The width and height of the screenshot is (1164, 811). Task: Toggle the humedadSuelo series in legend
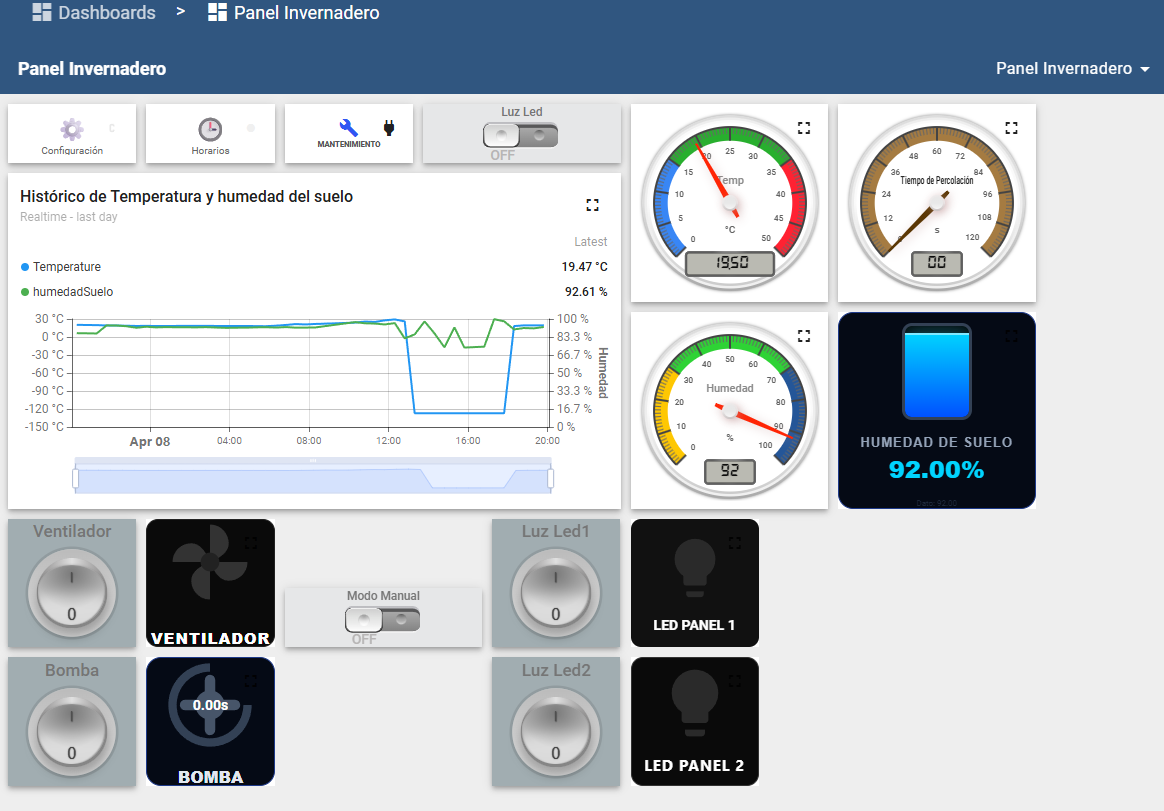(72, 292)
